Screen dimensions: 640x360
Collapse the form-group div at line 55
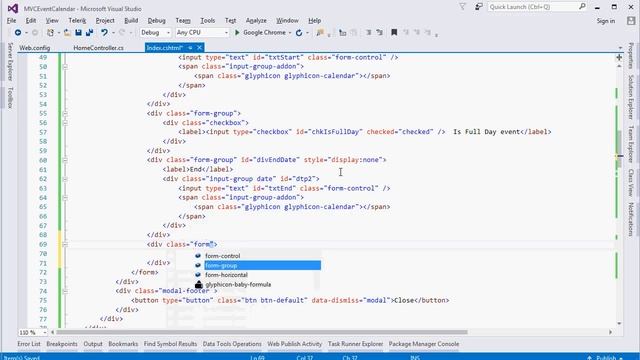point(65,113)
